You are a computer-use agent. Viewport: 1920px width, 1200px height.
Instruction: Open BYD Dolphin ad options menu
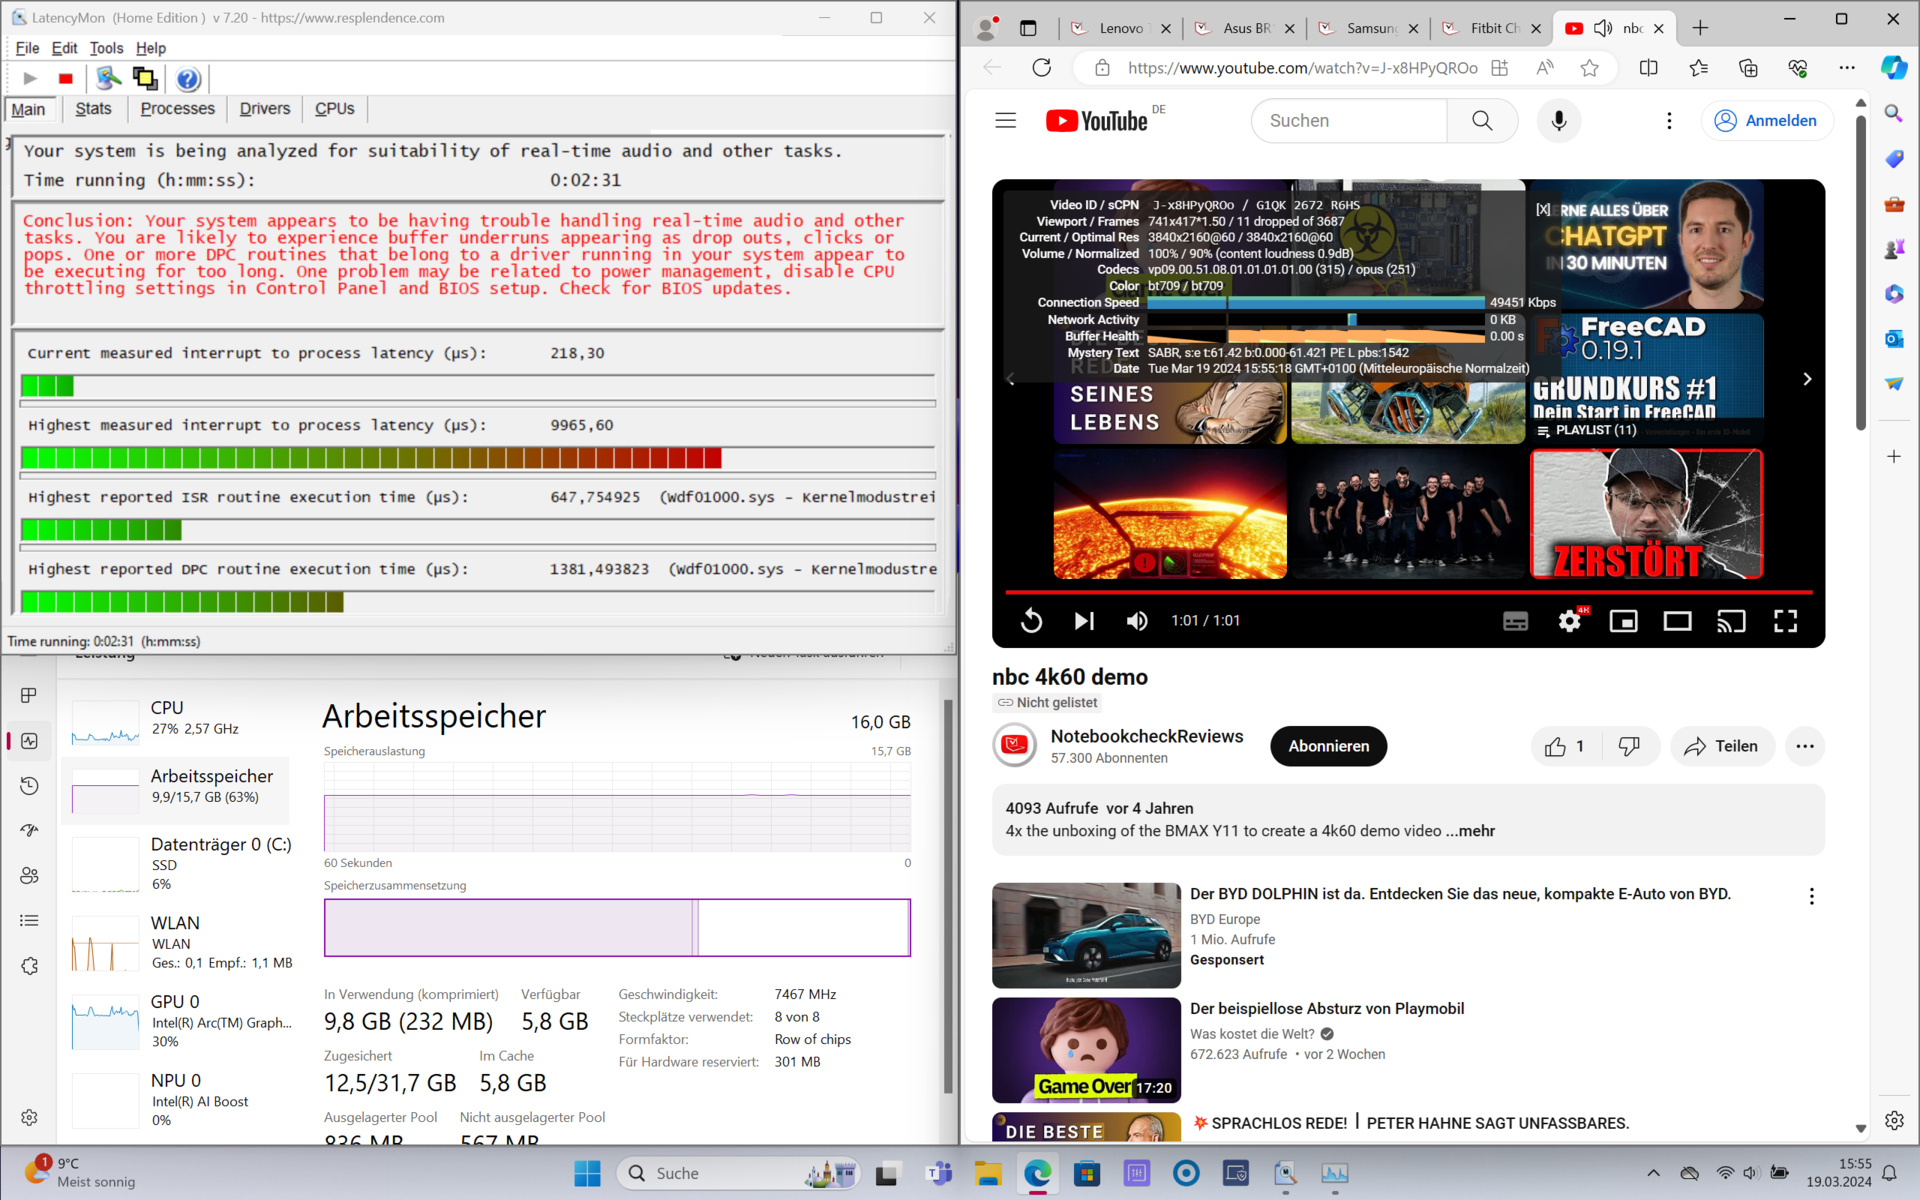point(1811,896)
